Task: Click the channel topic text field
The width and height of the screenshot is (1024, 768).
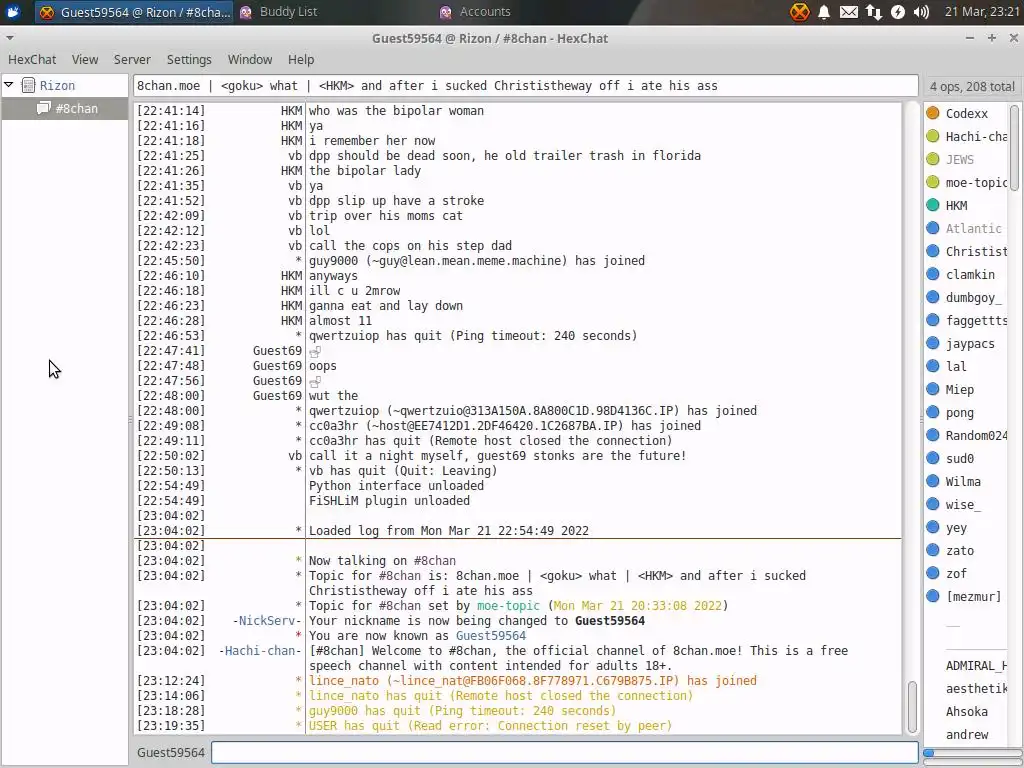Action: (x=526, y=86)
